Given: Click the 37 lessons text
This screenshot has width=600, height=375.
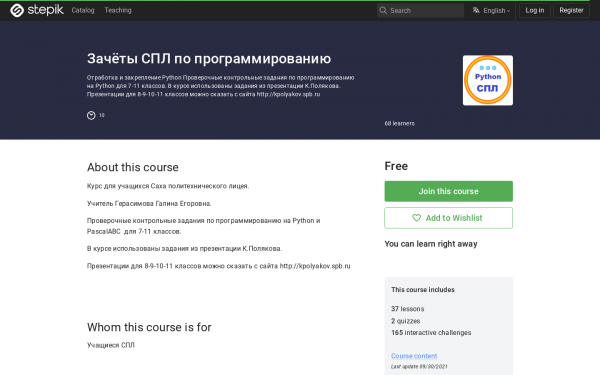Looking at the screenshot, I should (x=408, y=309).
